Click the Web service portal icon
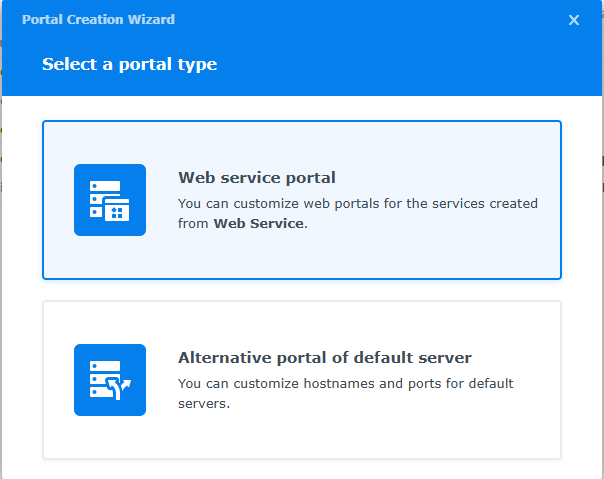The height and width of the screenshot is (479, 604). [x=110, y=200]
